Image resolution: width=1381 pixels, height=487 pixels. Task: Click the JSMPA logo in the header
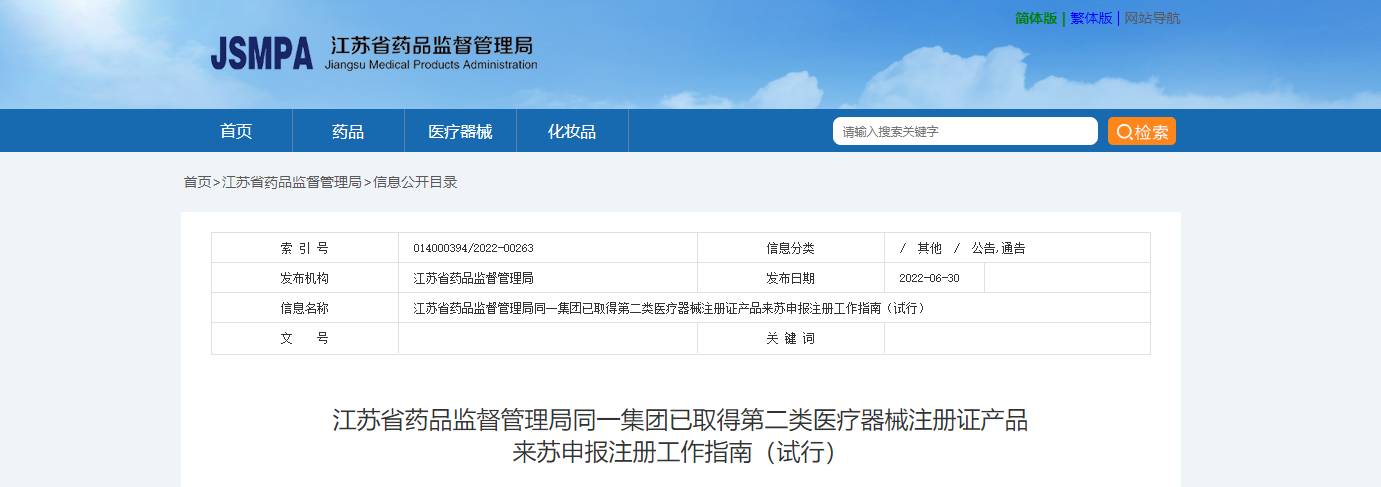[x=262, y=53]
